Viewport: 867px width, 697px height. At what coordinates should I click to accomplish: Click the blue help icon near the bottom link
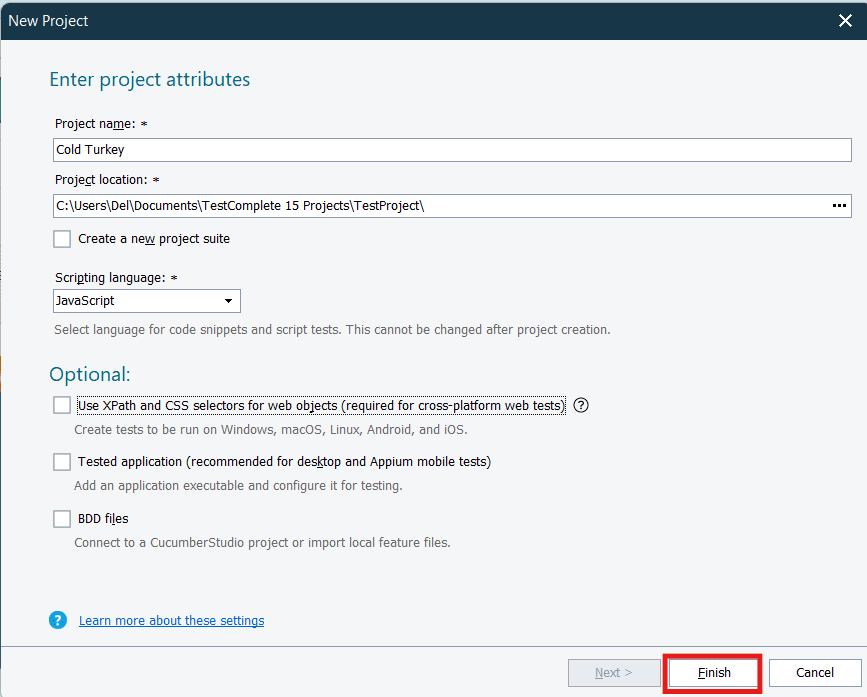(58, 620)
